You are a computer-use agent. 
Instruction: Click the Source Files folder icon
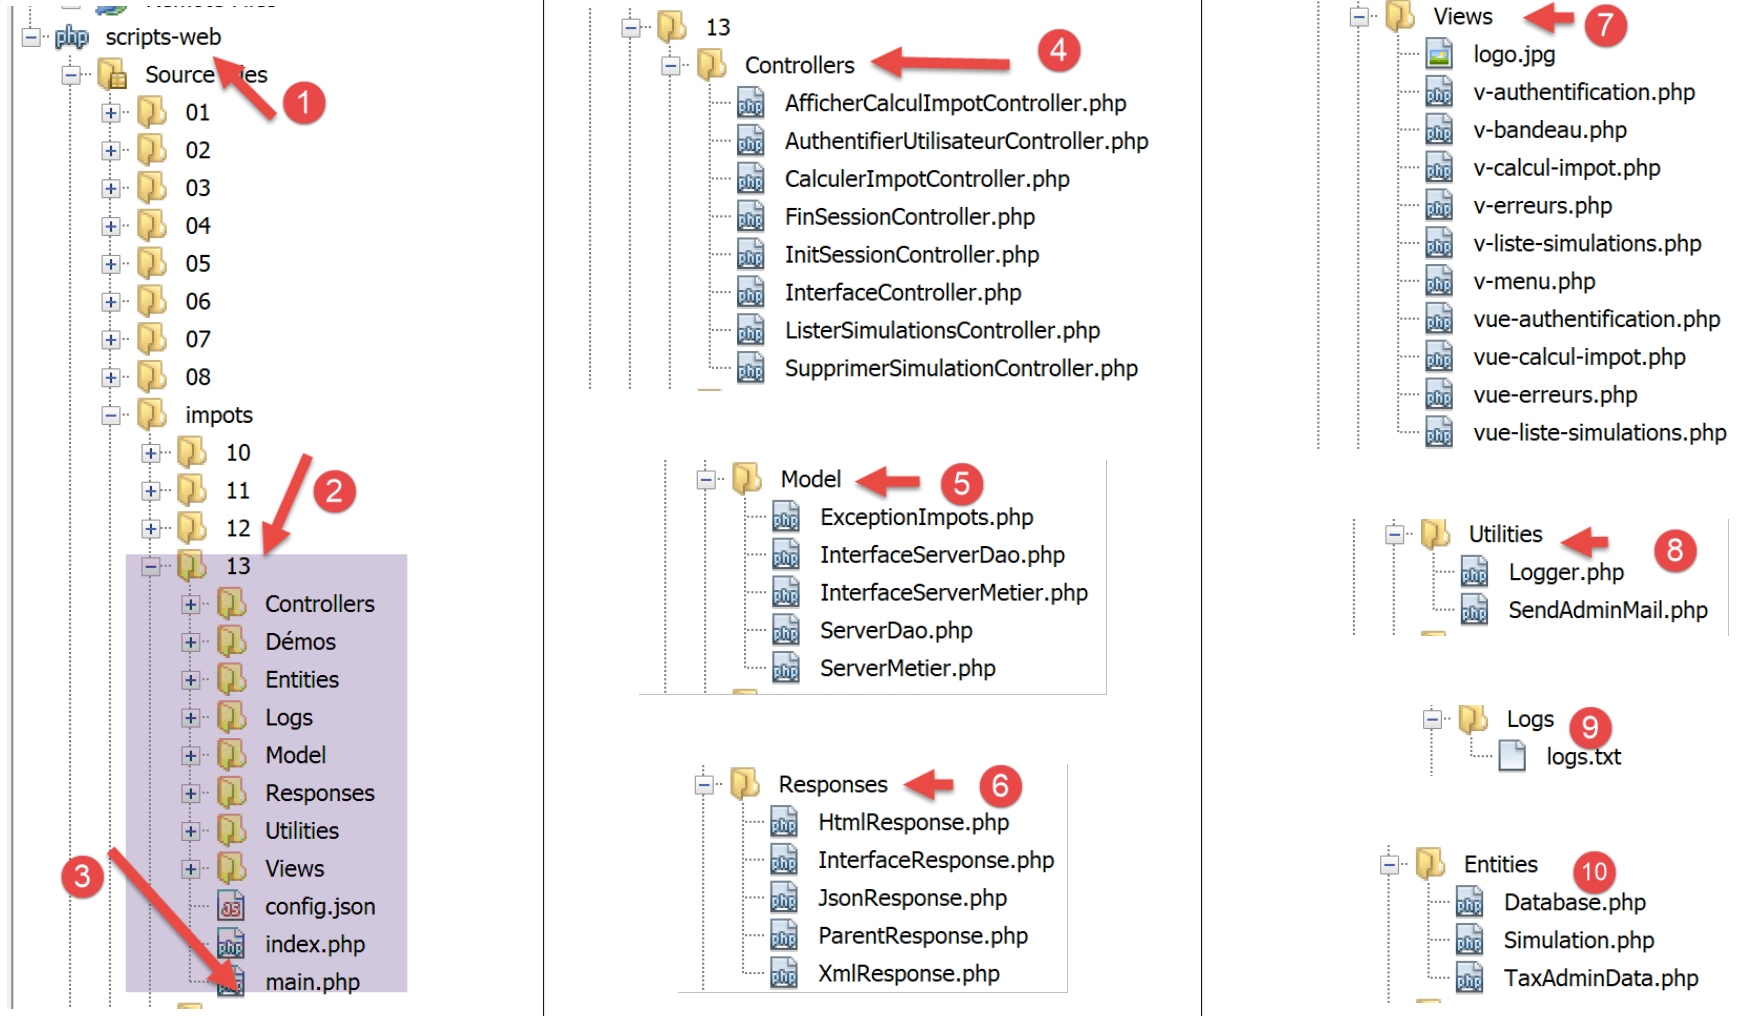tap(112, 75)
